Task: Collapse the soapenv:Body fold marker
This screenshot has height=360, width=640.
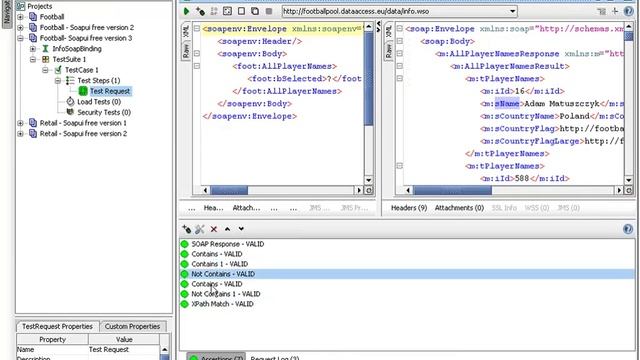Action: pyautogui.click(x=197, y=53)
